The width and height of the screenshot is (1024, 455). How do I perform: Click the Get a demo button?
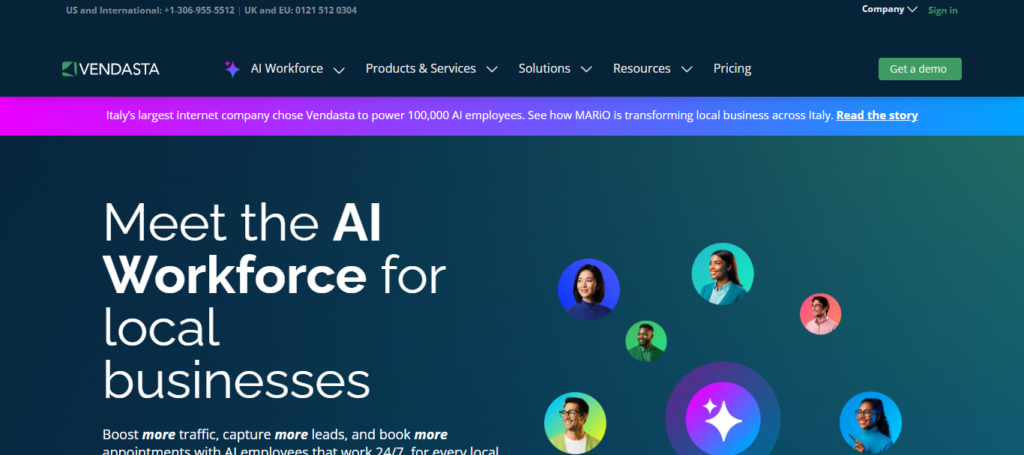tap(920, 69)
